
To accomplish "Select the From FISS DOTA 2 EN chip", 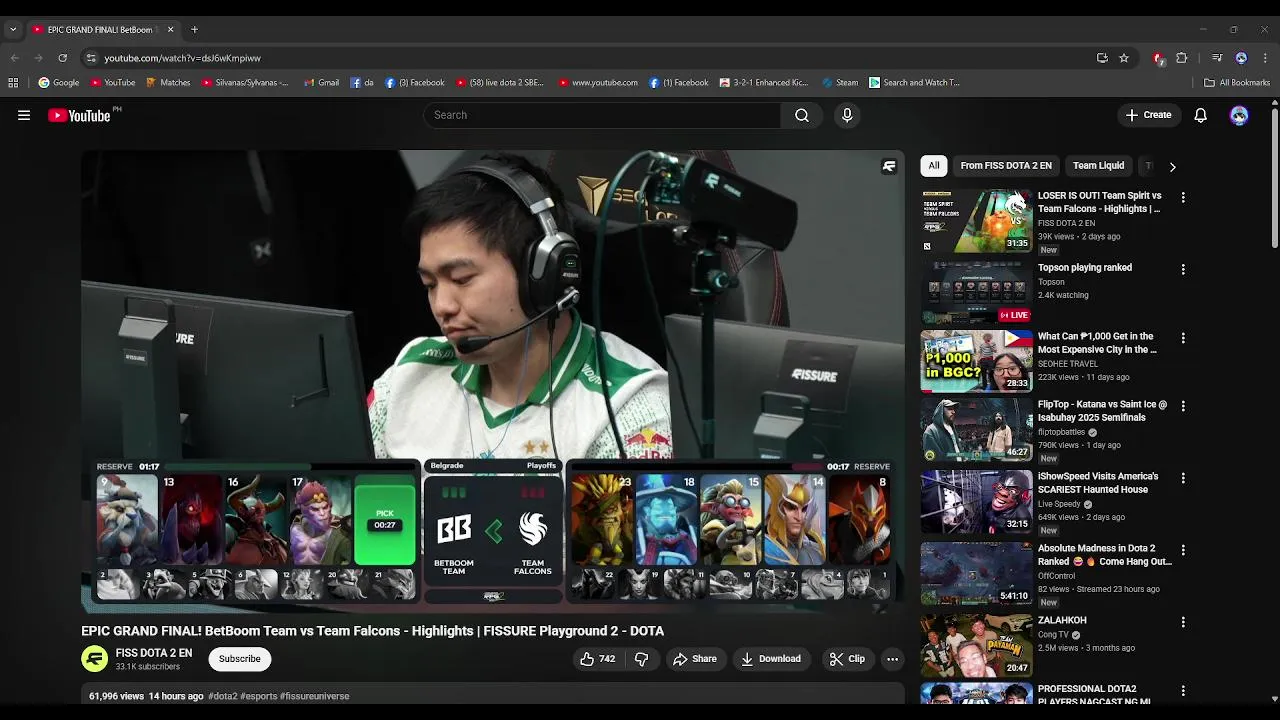I will point(1006,166).
